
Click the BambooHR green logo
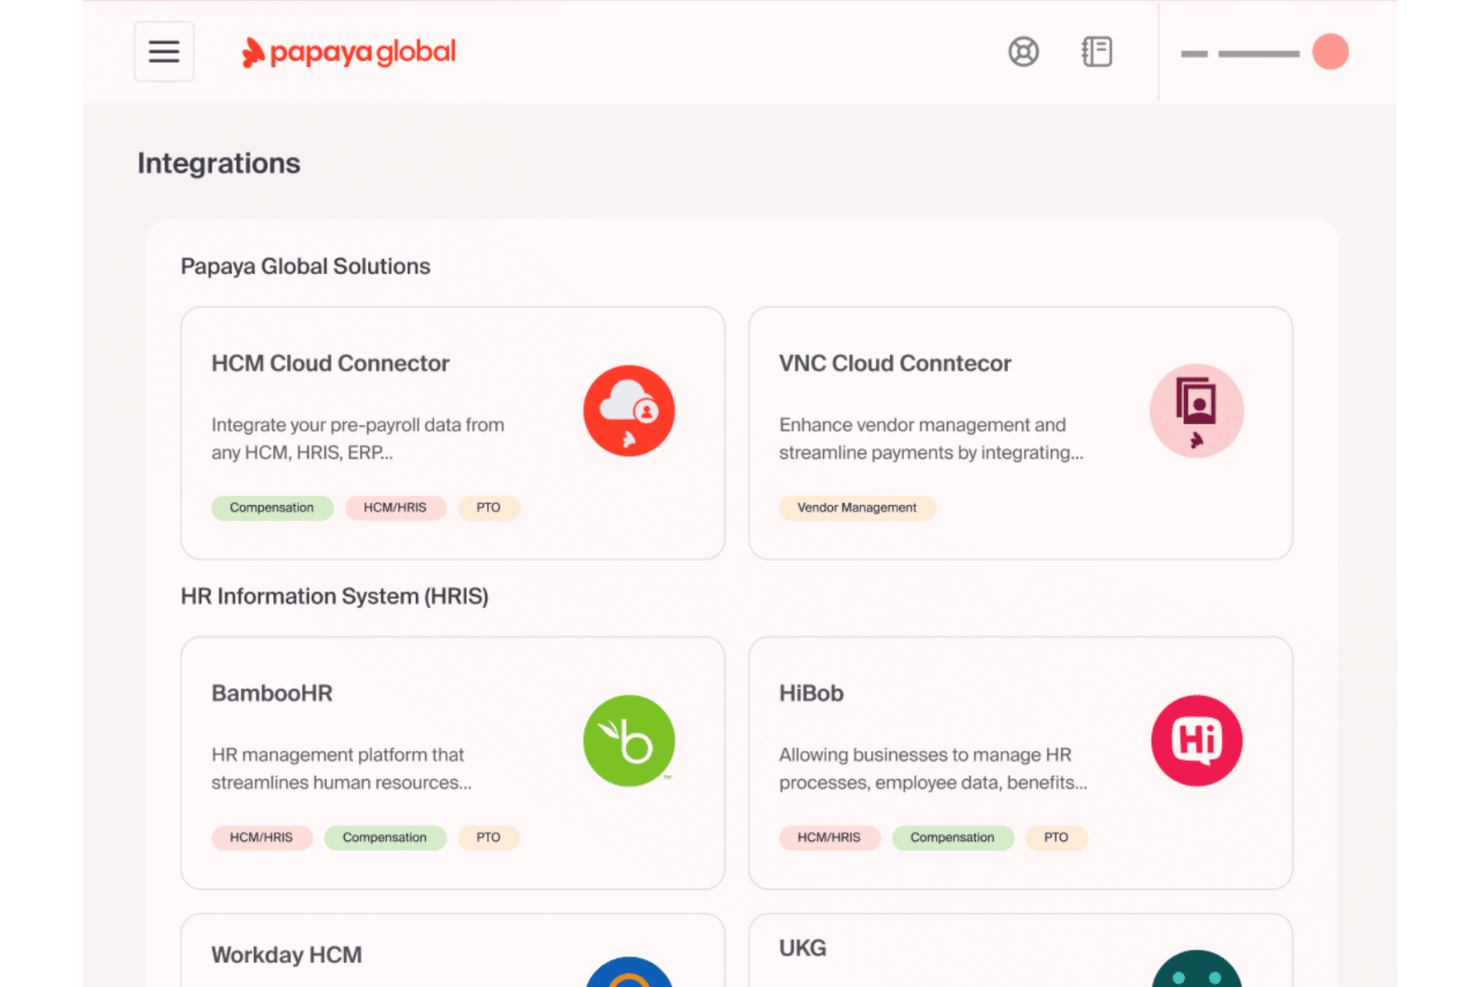pyautogui.click(x=629, y=741)
